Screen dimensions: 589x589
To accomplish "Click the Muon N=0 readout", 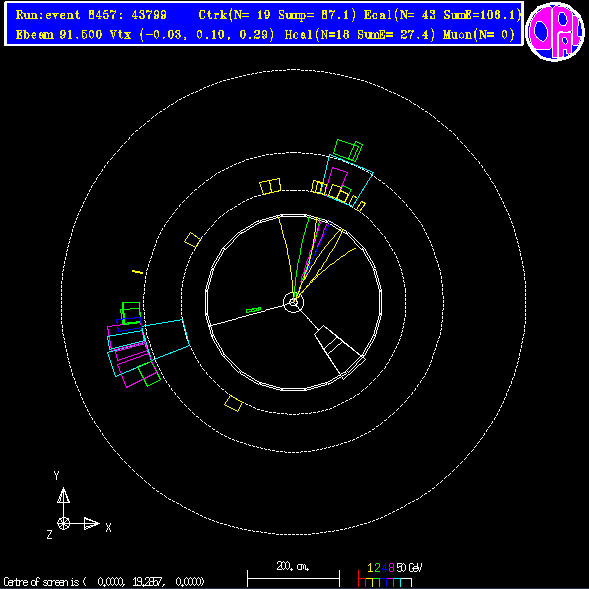I will 479,35.
